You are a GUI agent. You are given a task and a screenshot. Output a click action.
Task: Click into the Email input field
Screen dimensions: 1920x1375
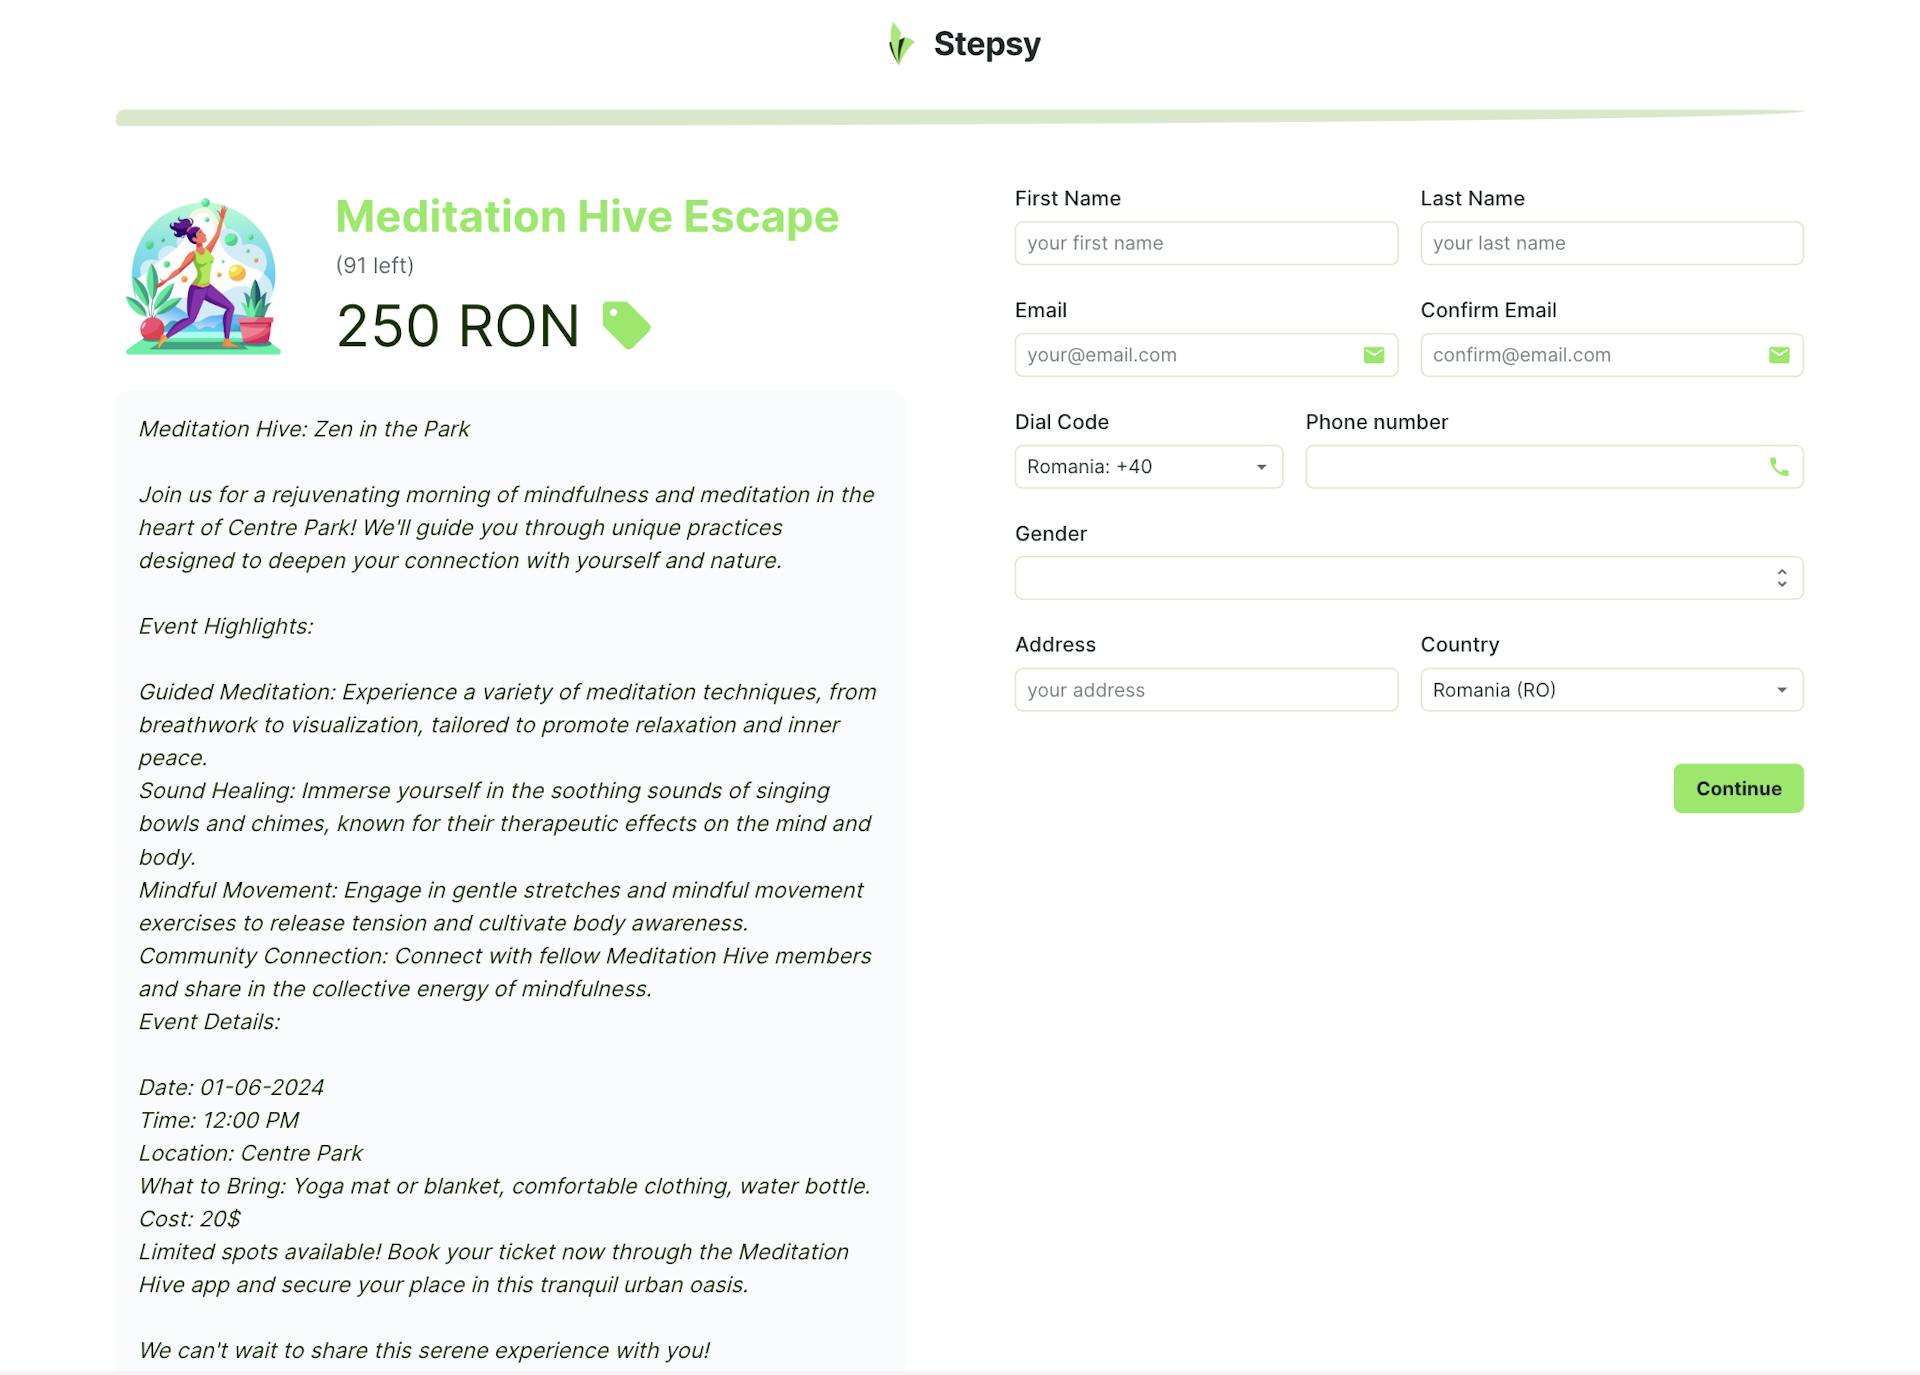point(1185,355)
